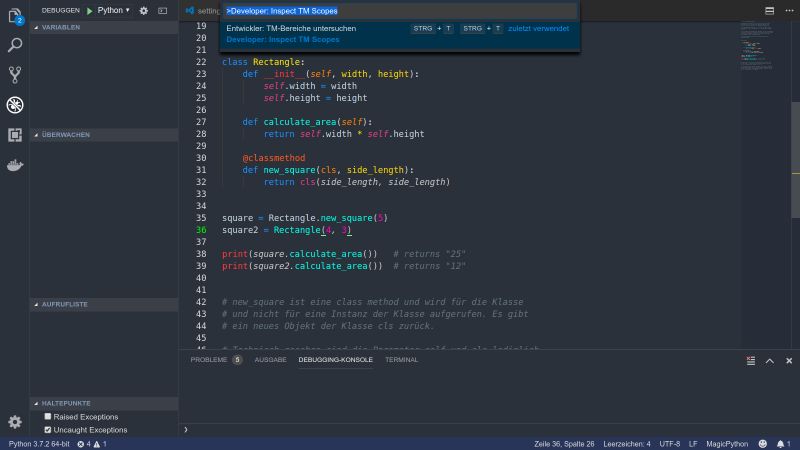Clear the debug console output

pos(751,361)
